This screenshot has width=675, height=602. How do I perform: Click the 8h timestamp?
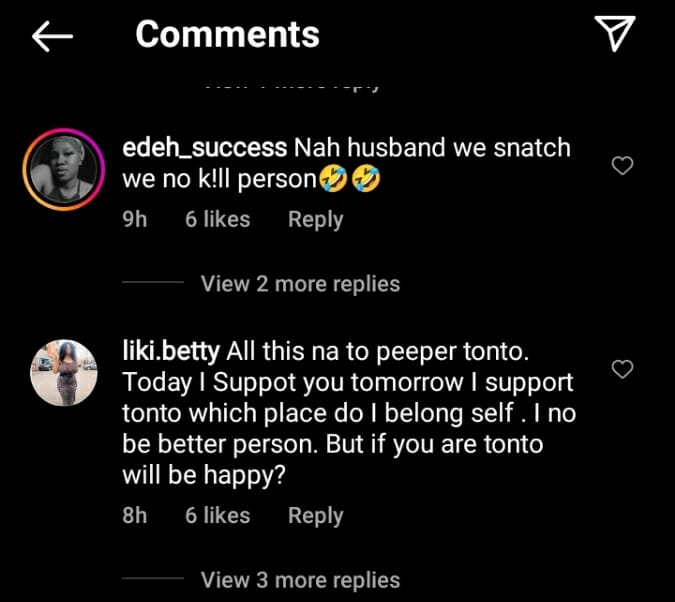(134, 516)
